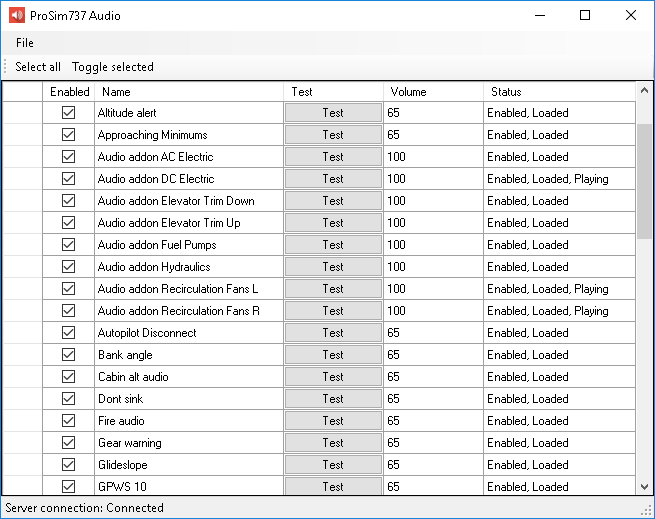Viewport: 655px width, 519px height.
Task: Uncheck Audio addon Recirculation Fans L checkbox
Action: (69, 289)
